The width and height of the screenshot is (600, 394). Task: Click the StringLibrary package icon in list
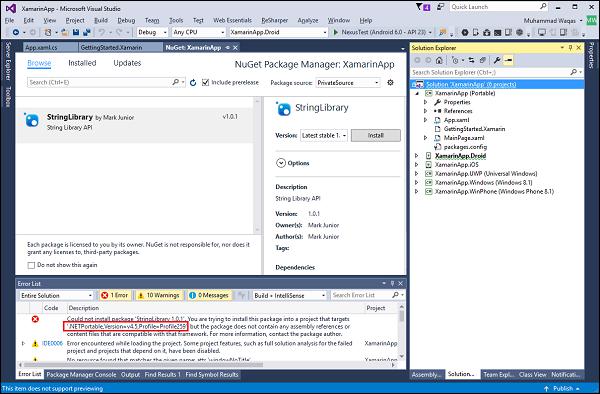coord(31,120)
